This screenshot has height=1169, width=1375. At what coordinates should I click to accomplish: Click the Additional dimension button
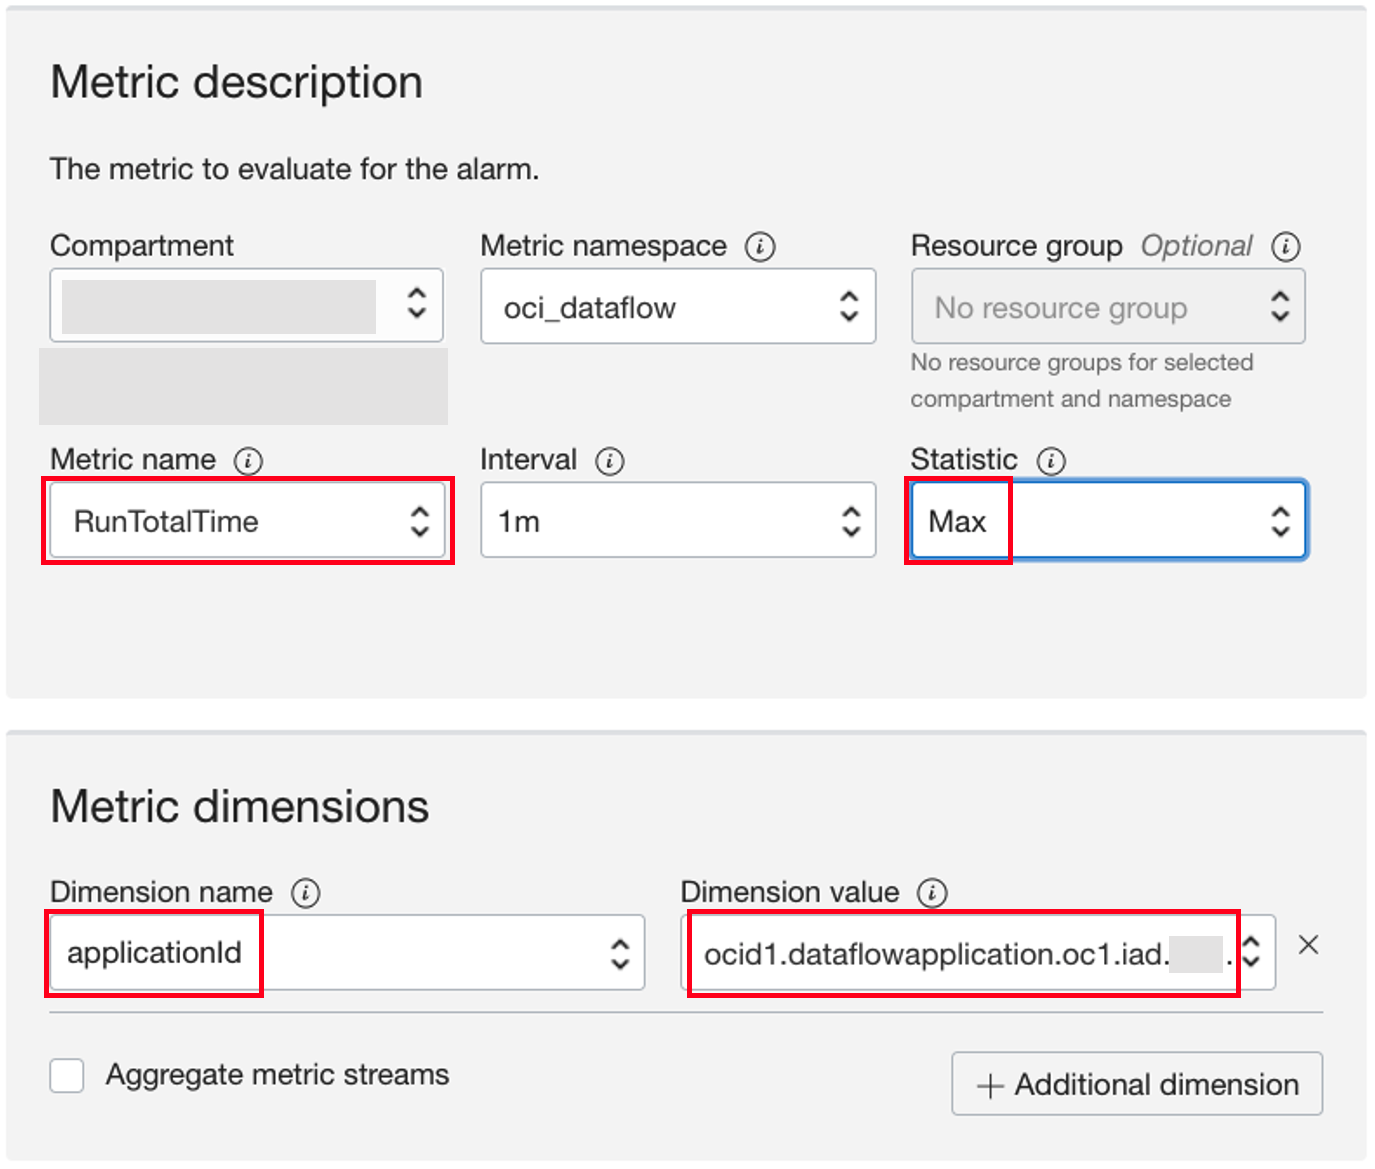click(1137, 1084)
